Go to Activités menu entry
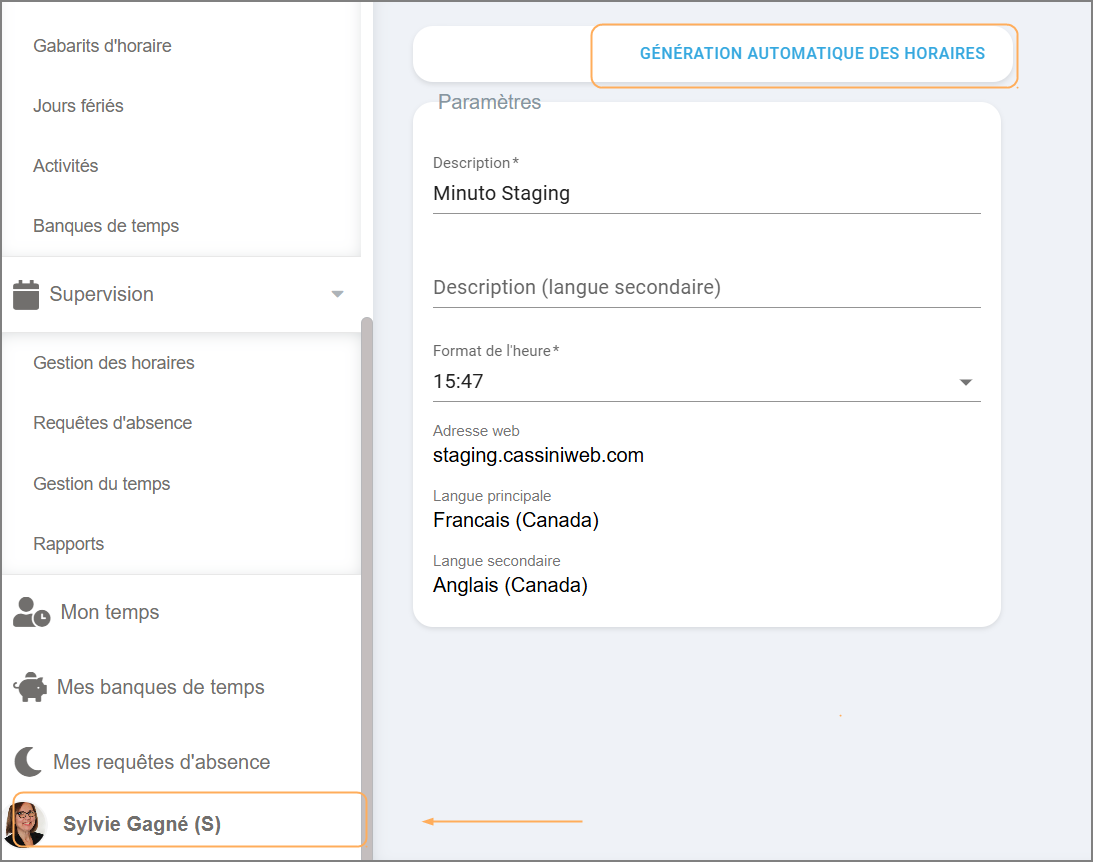 (x=66, y=166)
